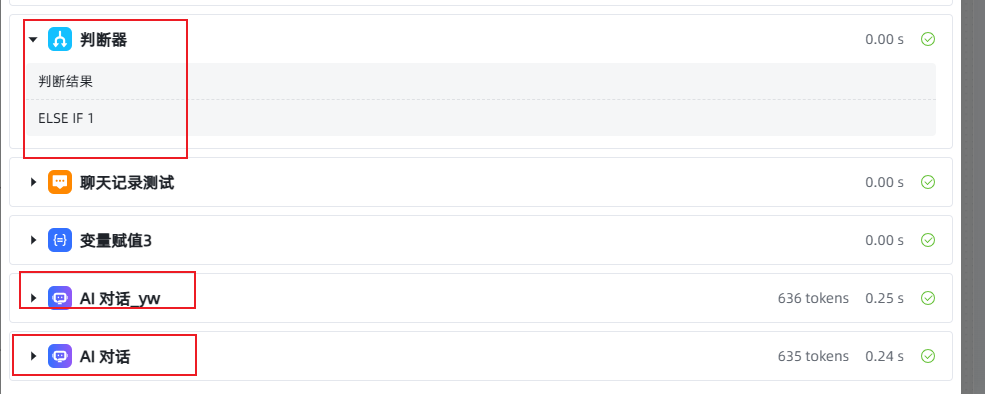Click green success checkmark on AI 对话 row
Viewport: 985px width, 394px height.
tap(928, 356)
